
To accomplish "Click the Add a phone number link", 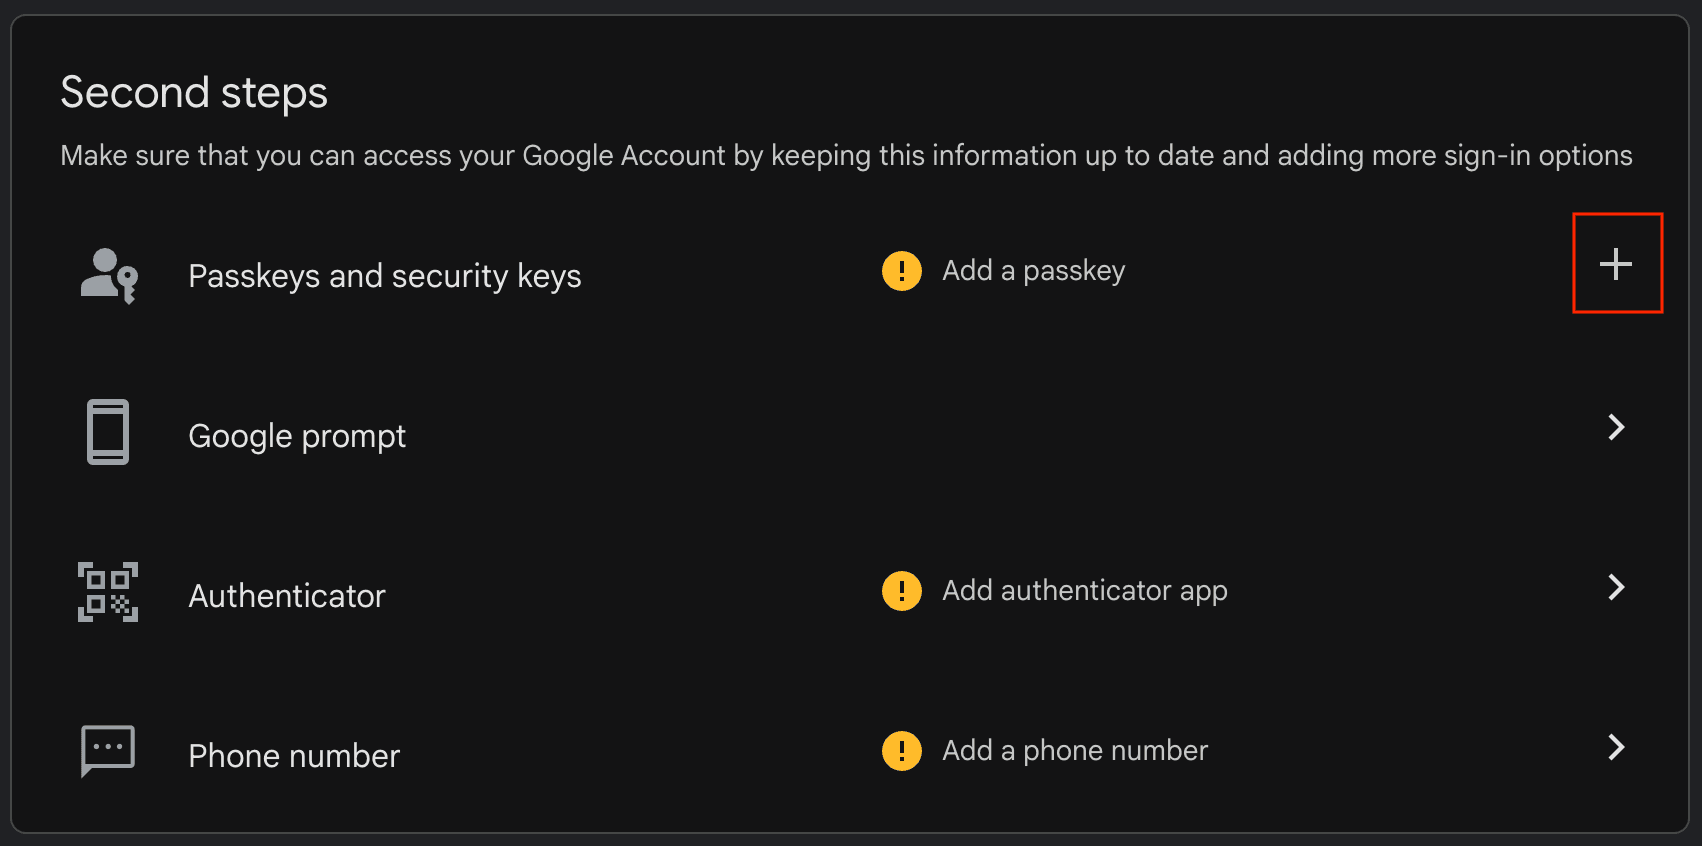I will click(x=1073, y=751).
